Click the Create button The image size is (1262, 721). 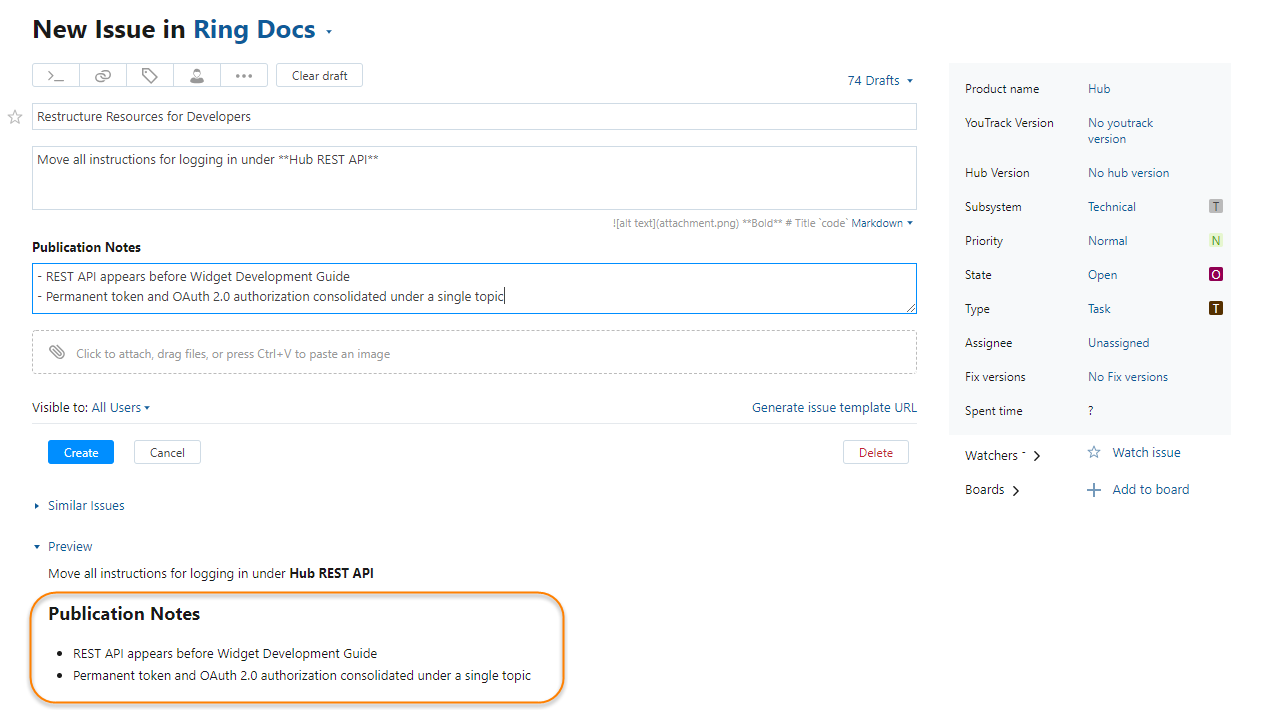click(x=81, y=453)
